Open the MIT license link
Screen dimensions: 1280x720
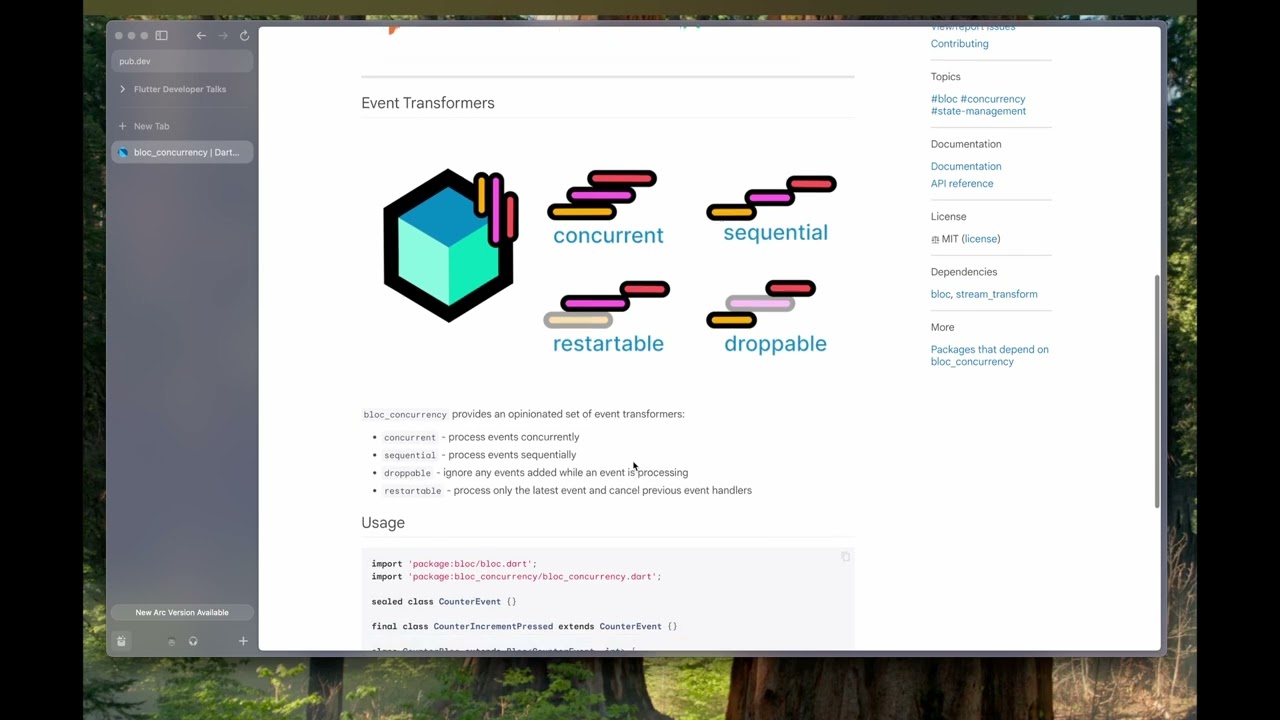pos(980,239)
